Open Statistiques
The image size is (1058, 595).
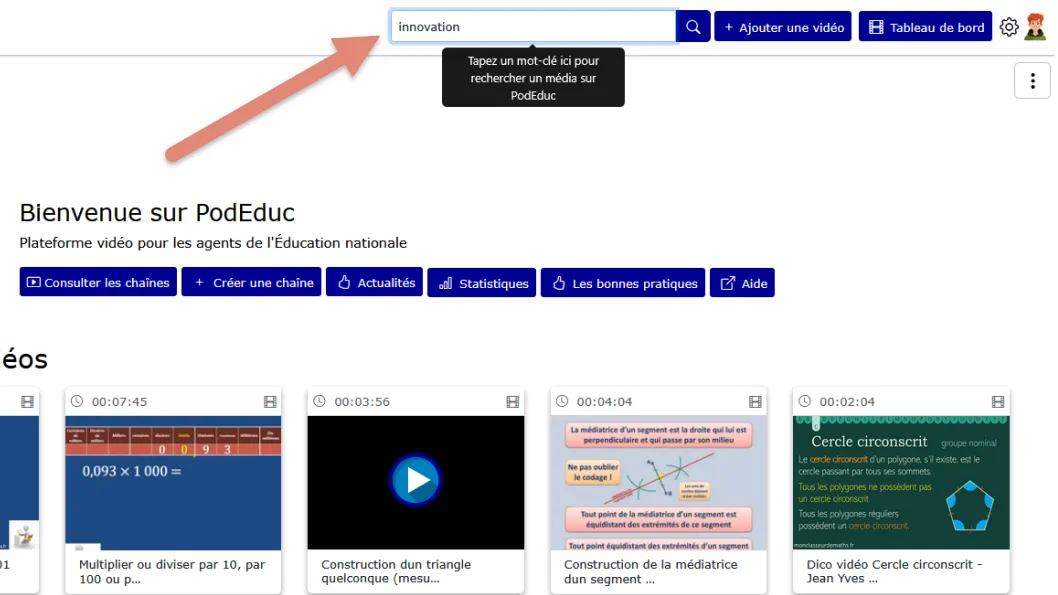tap(482, 283)
